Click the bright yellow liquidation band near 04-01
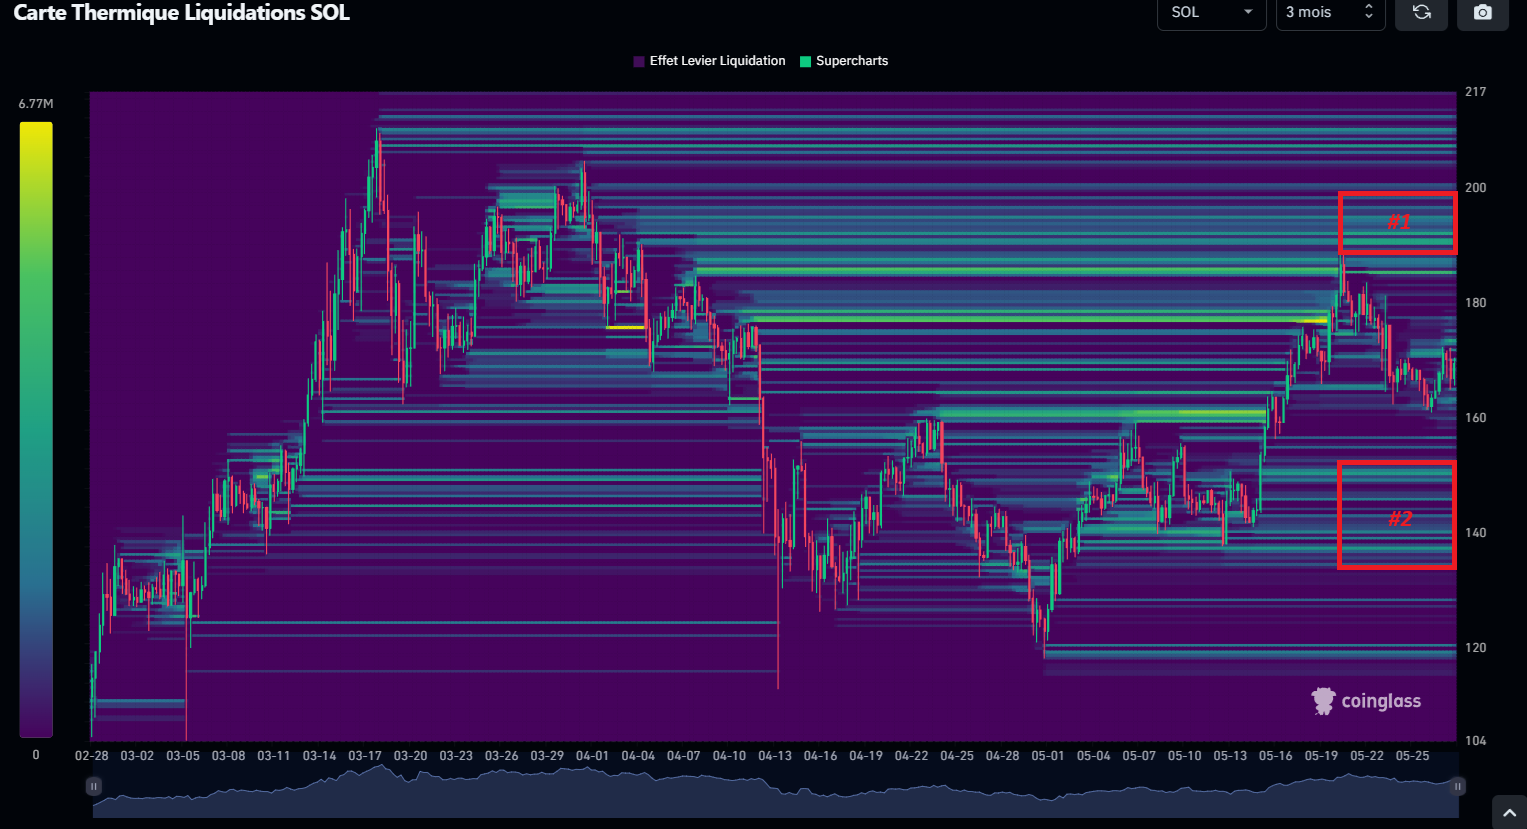 point(625,327)
